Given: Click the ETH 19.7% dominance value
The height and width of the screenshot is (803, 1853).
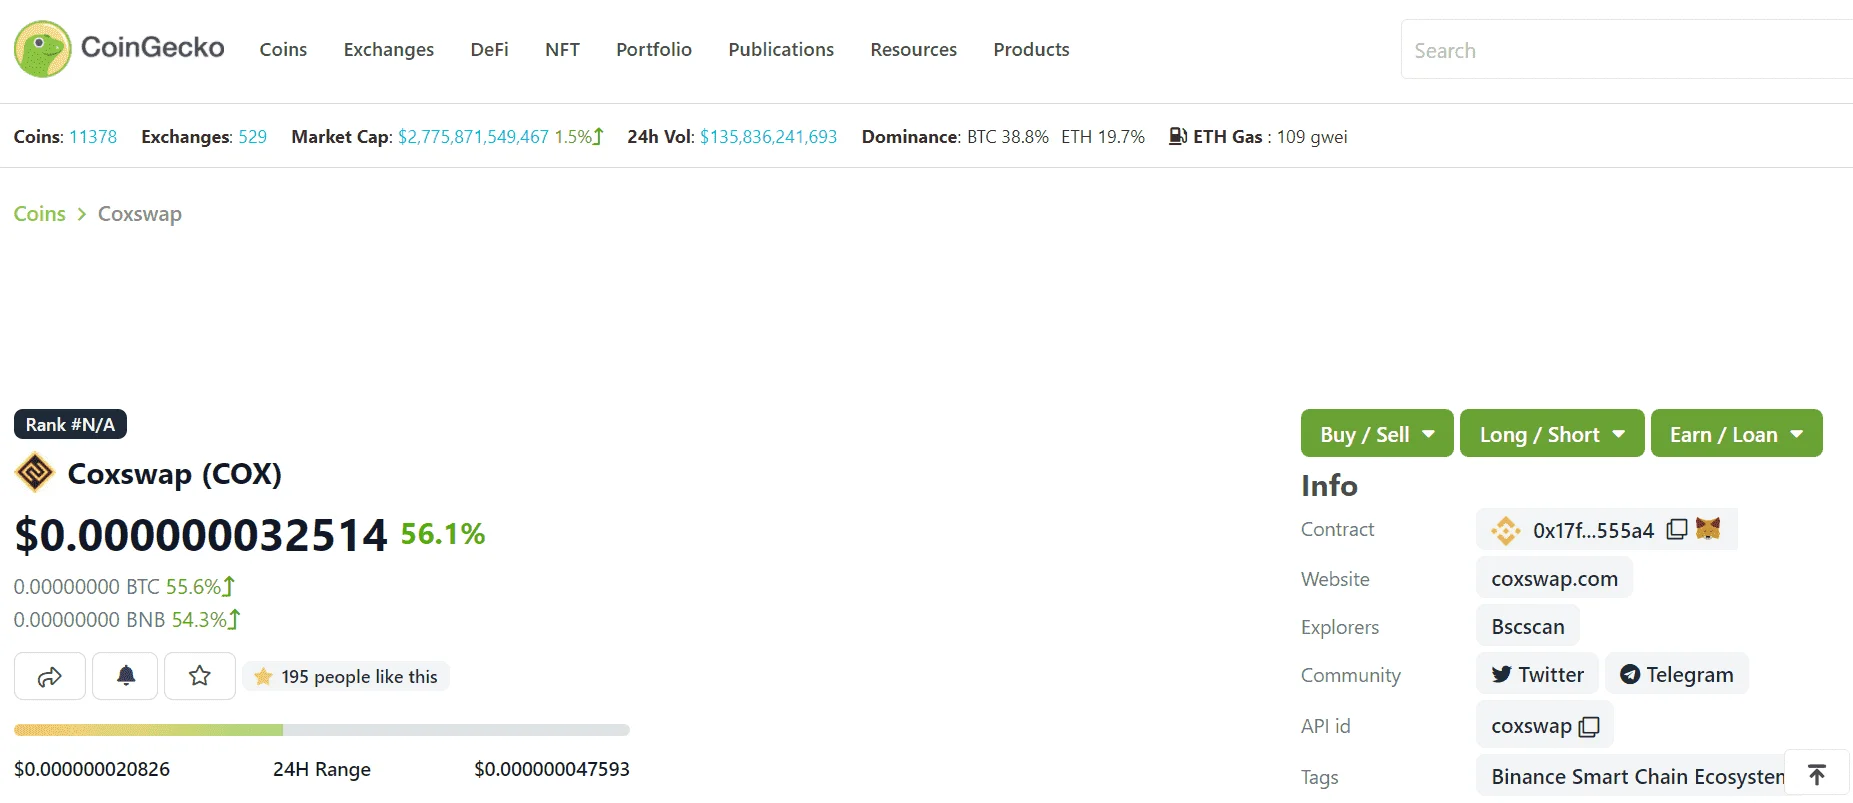Looking at the screenshot, I should pyautogui.click(x=1103, y=137).
